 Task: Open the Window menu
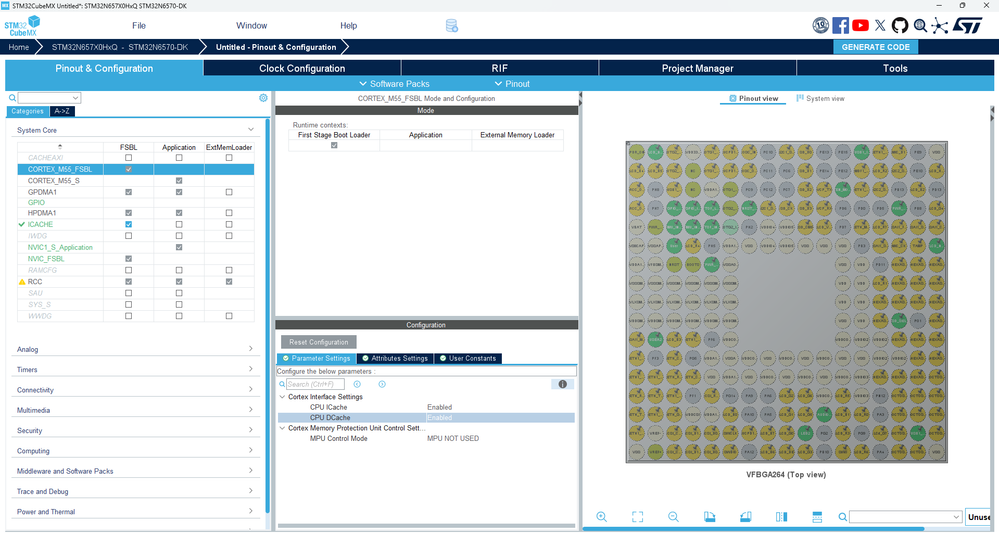[252, 25]
